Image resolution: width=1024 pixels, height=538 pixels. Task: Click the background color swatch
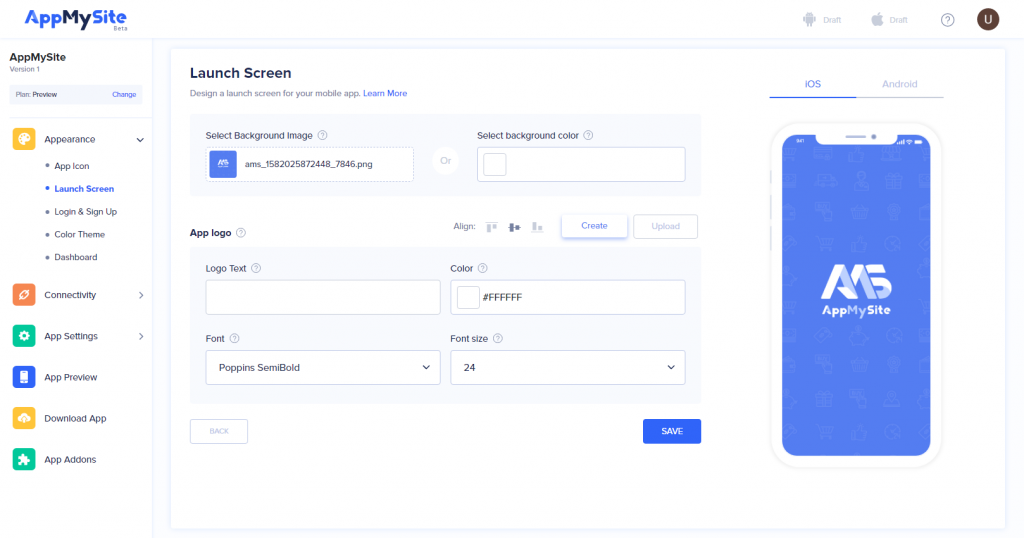tap(494, 165)
